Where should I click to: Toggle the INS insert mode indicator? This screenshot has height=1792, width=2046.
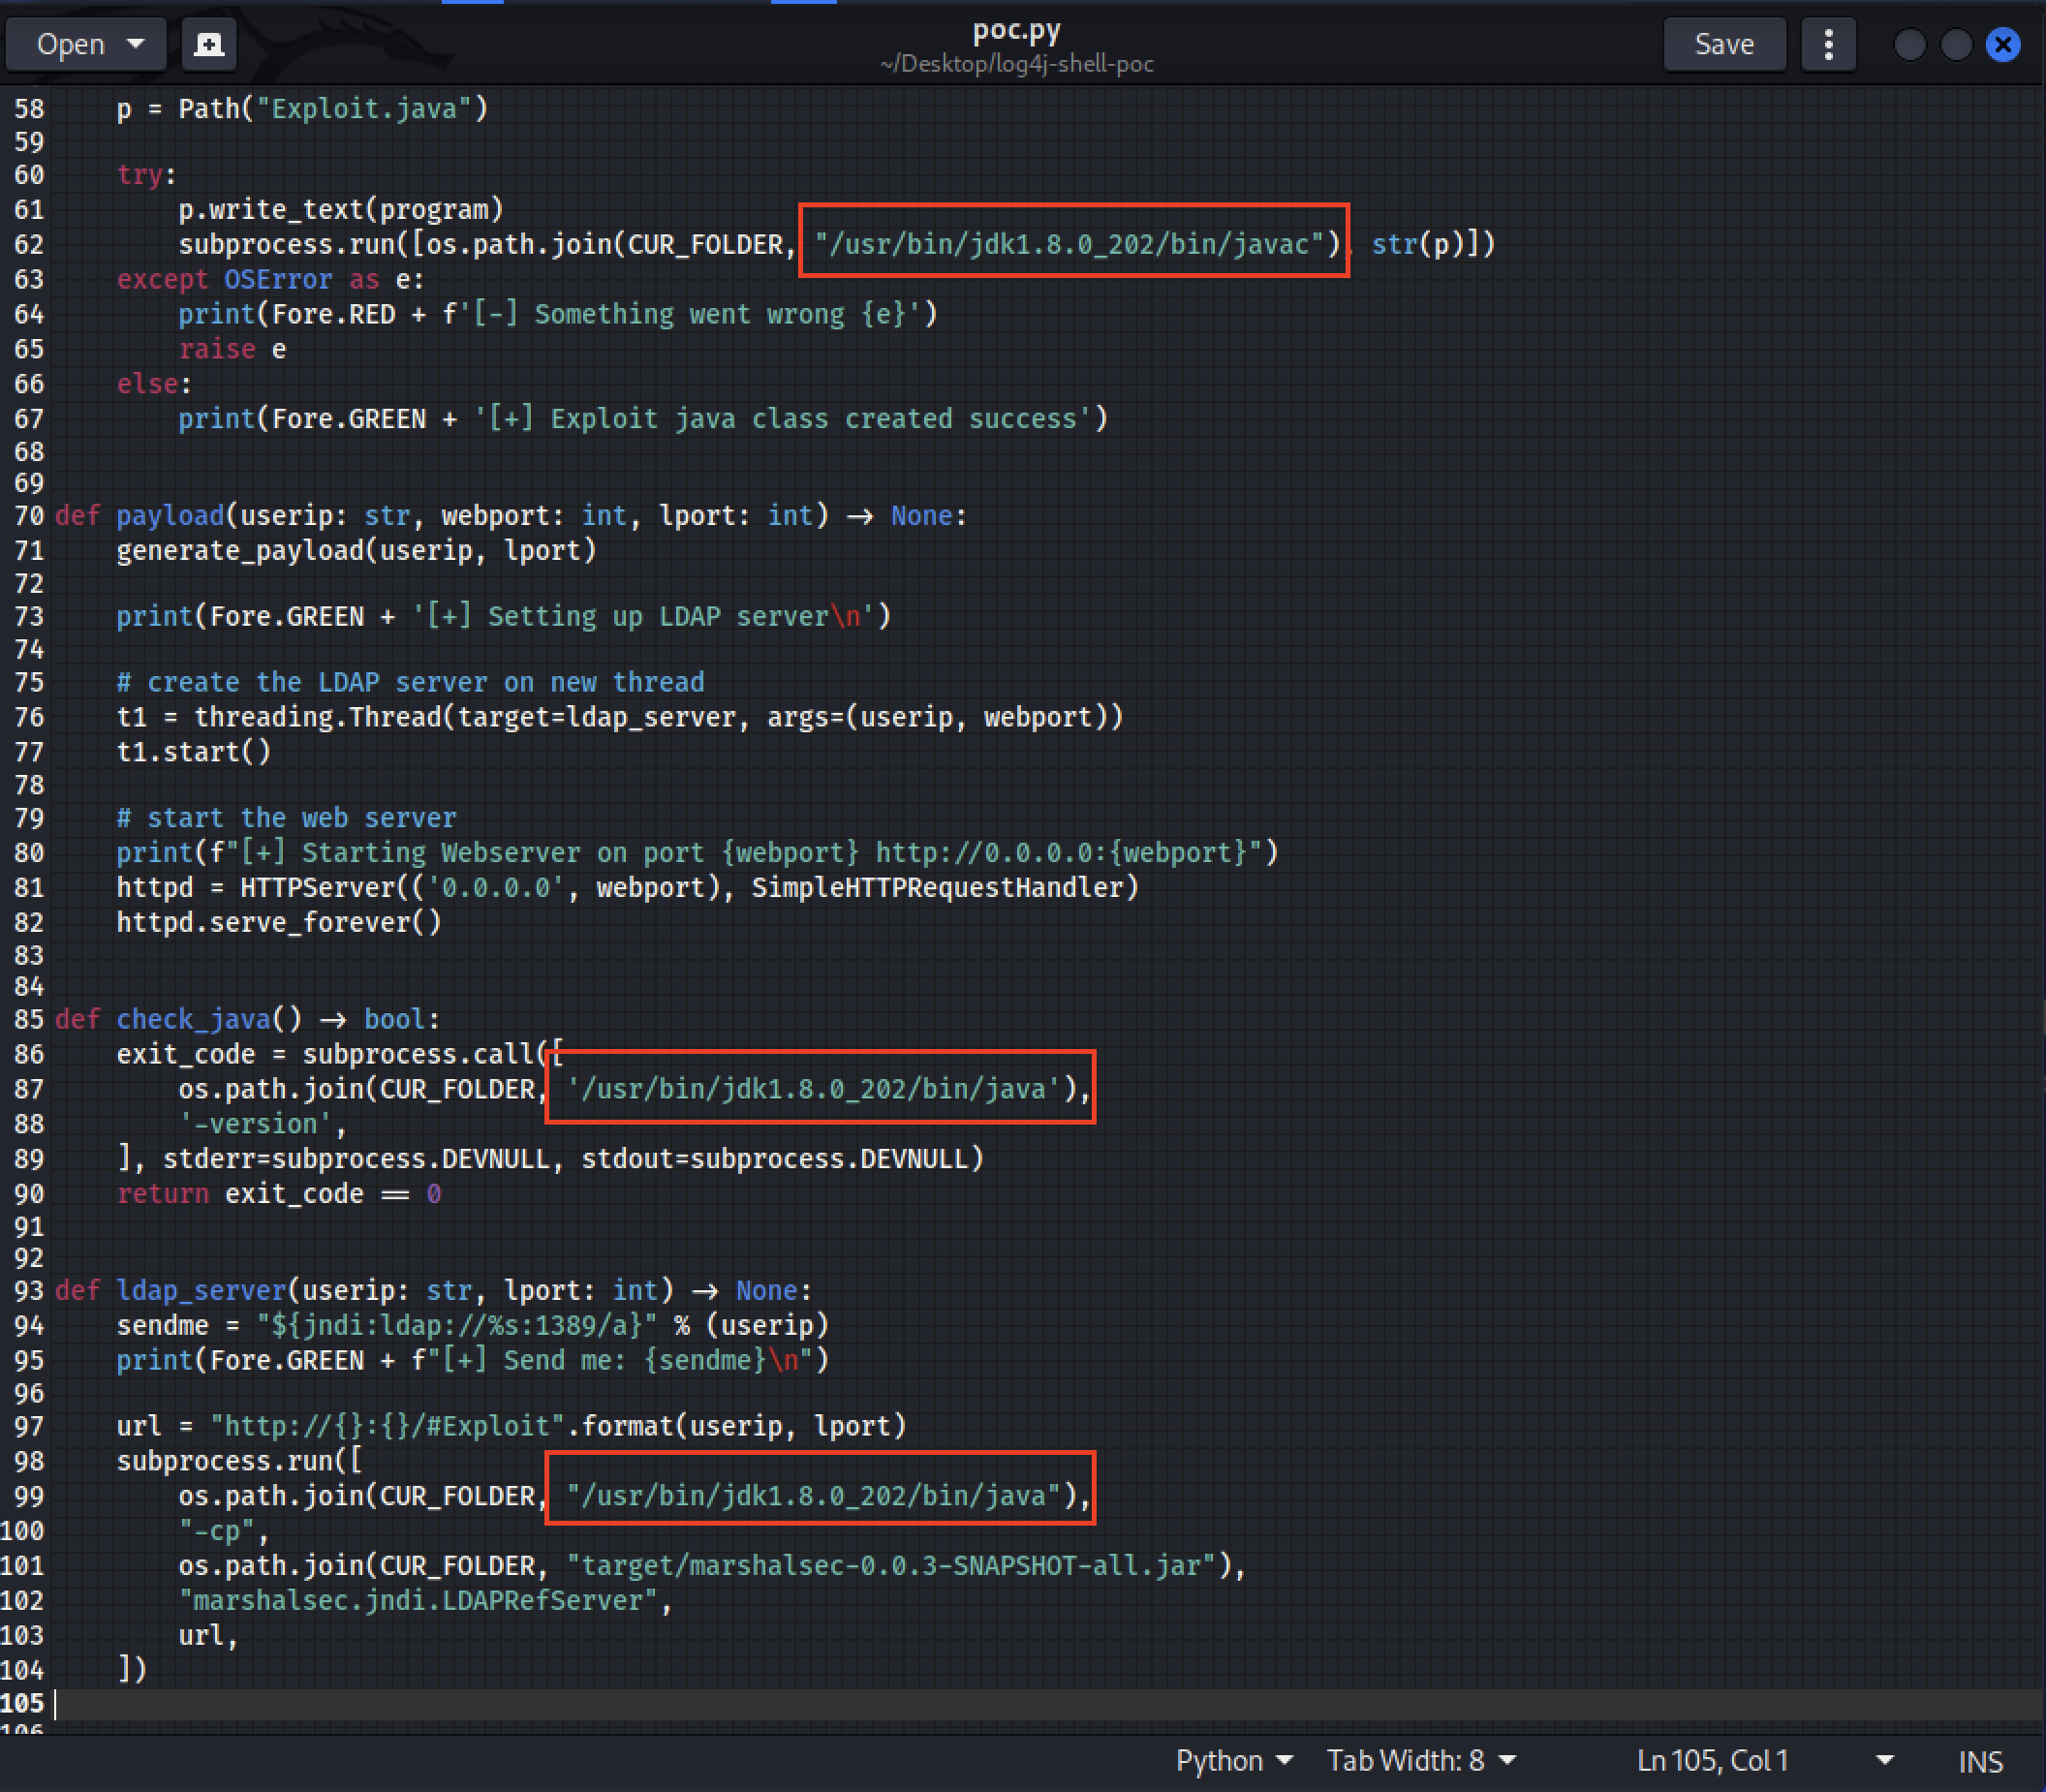click(1980, 1761)
